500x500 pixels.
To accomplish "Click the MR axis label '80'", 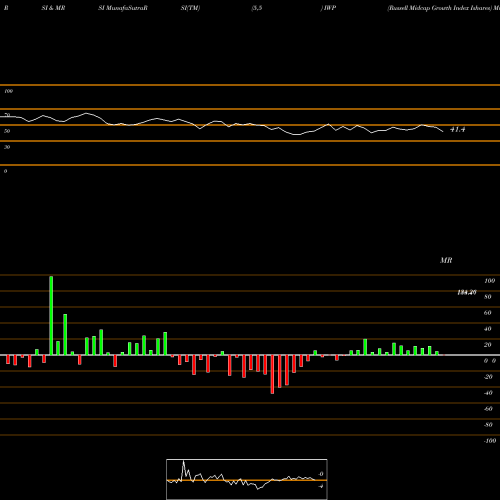I will 488,297.
